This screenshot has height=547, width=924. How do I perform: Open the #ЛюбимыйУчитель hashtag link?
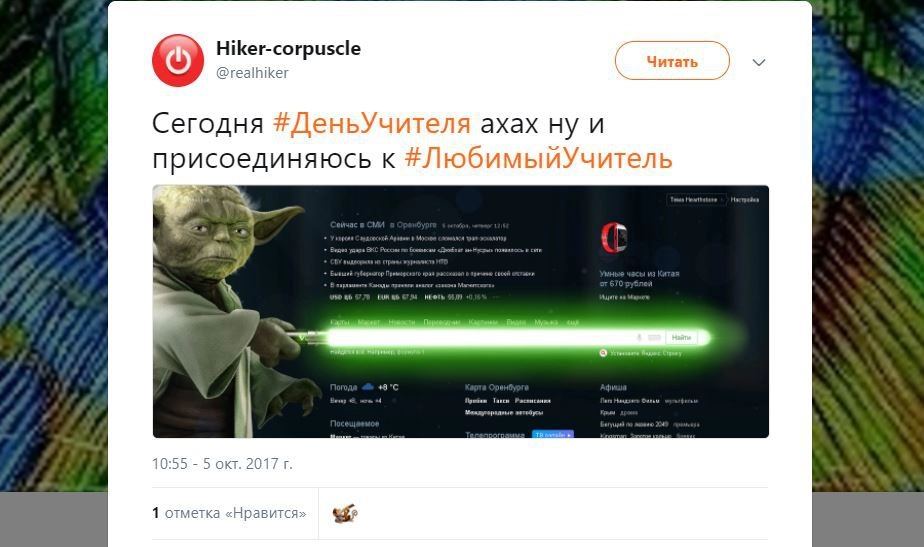[x=539, y=158]
